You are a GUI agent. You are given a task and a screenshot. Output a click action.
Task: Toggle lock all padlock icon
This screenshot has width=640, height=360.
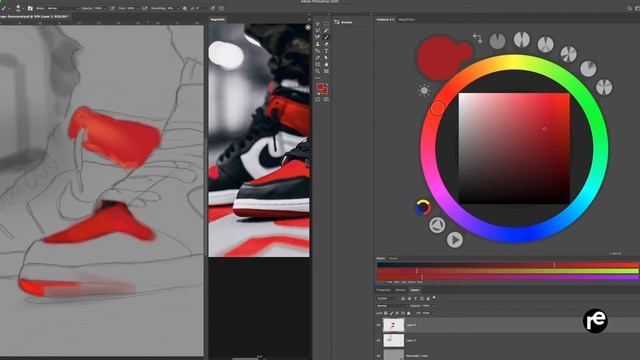point(409,313)
